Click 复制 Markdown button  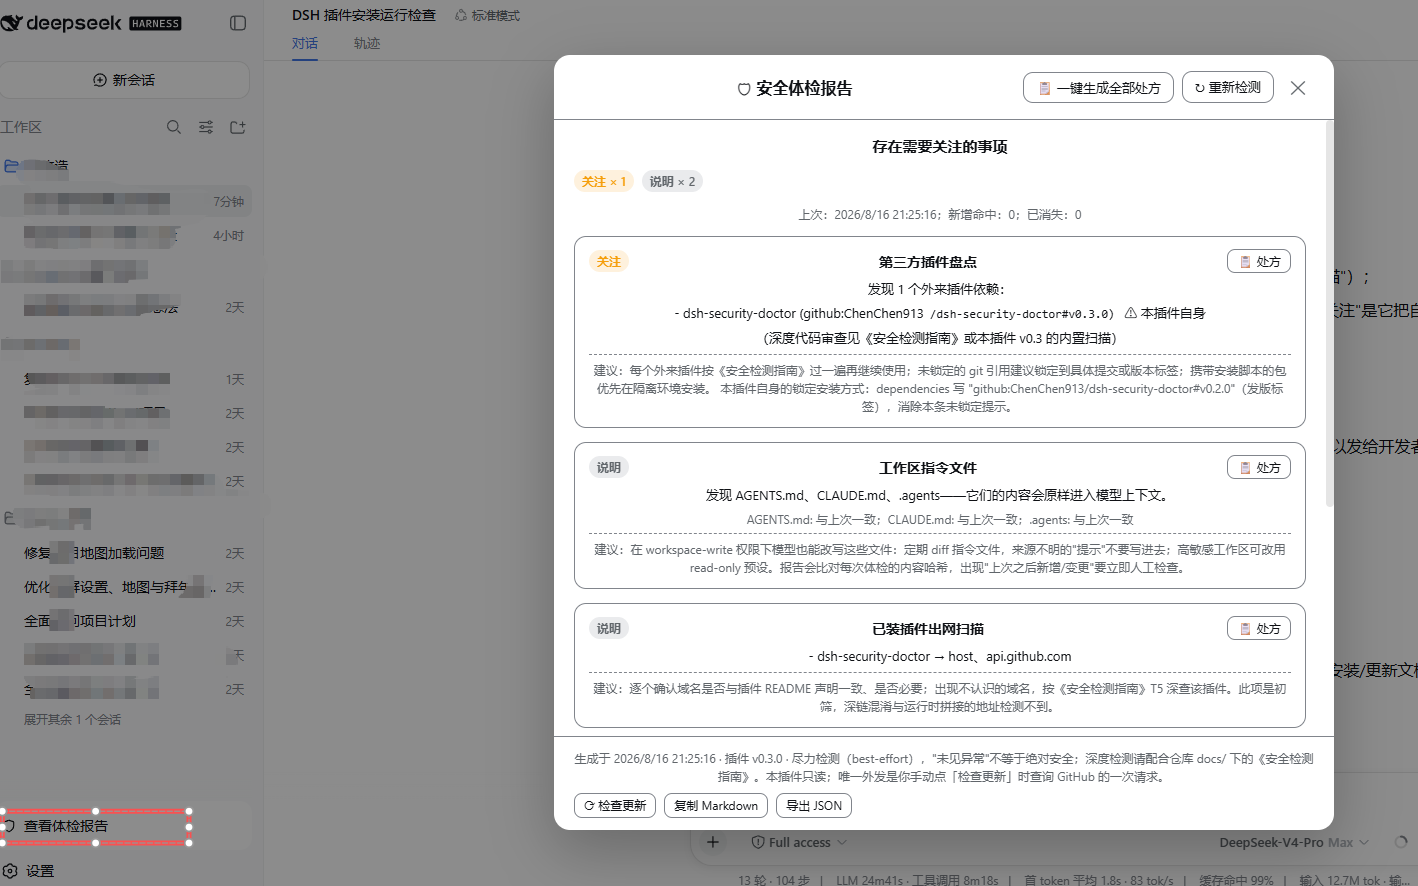pyautogui.click(x=716, y=805)
